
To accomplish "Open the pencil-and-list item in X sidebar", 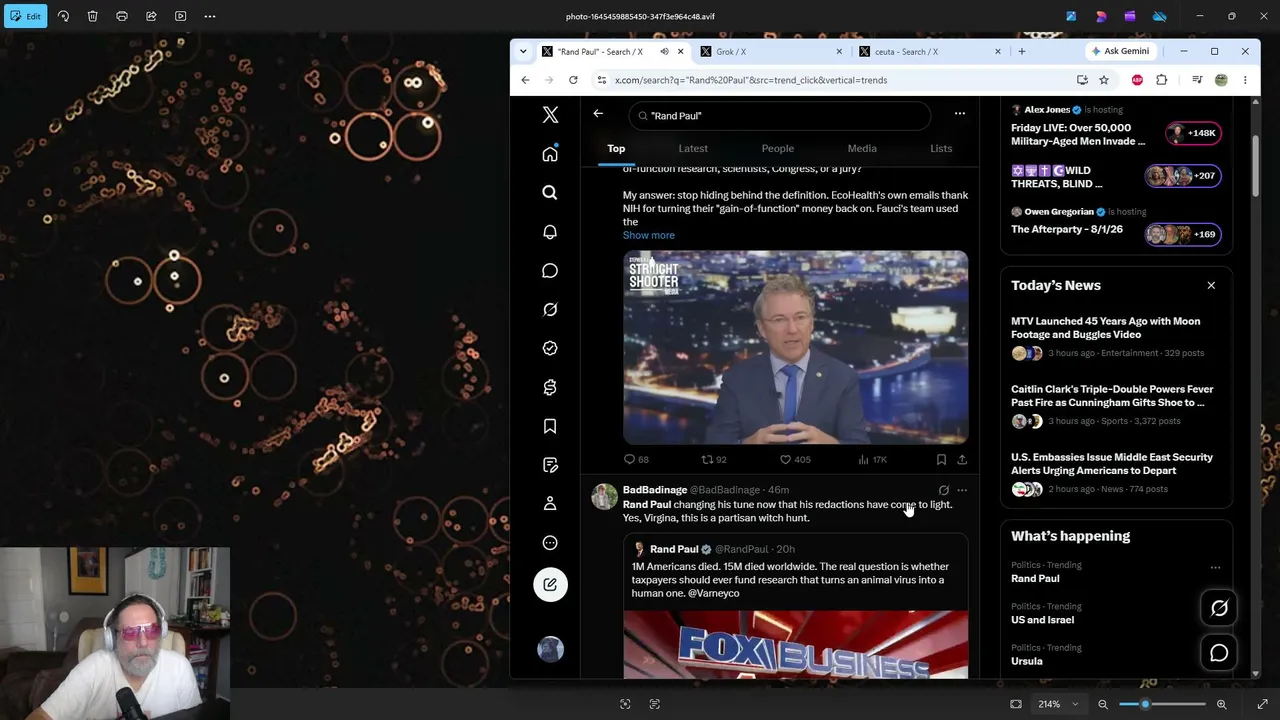I will (x=550, y=465).
